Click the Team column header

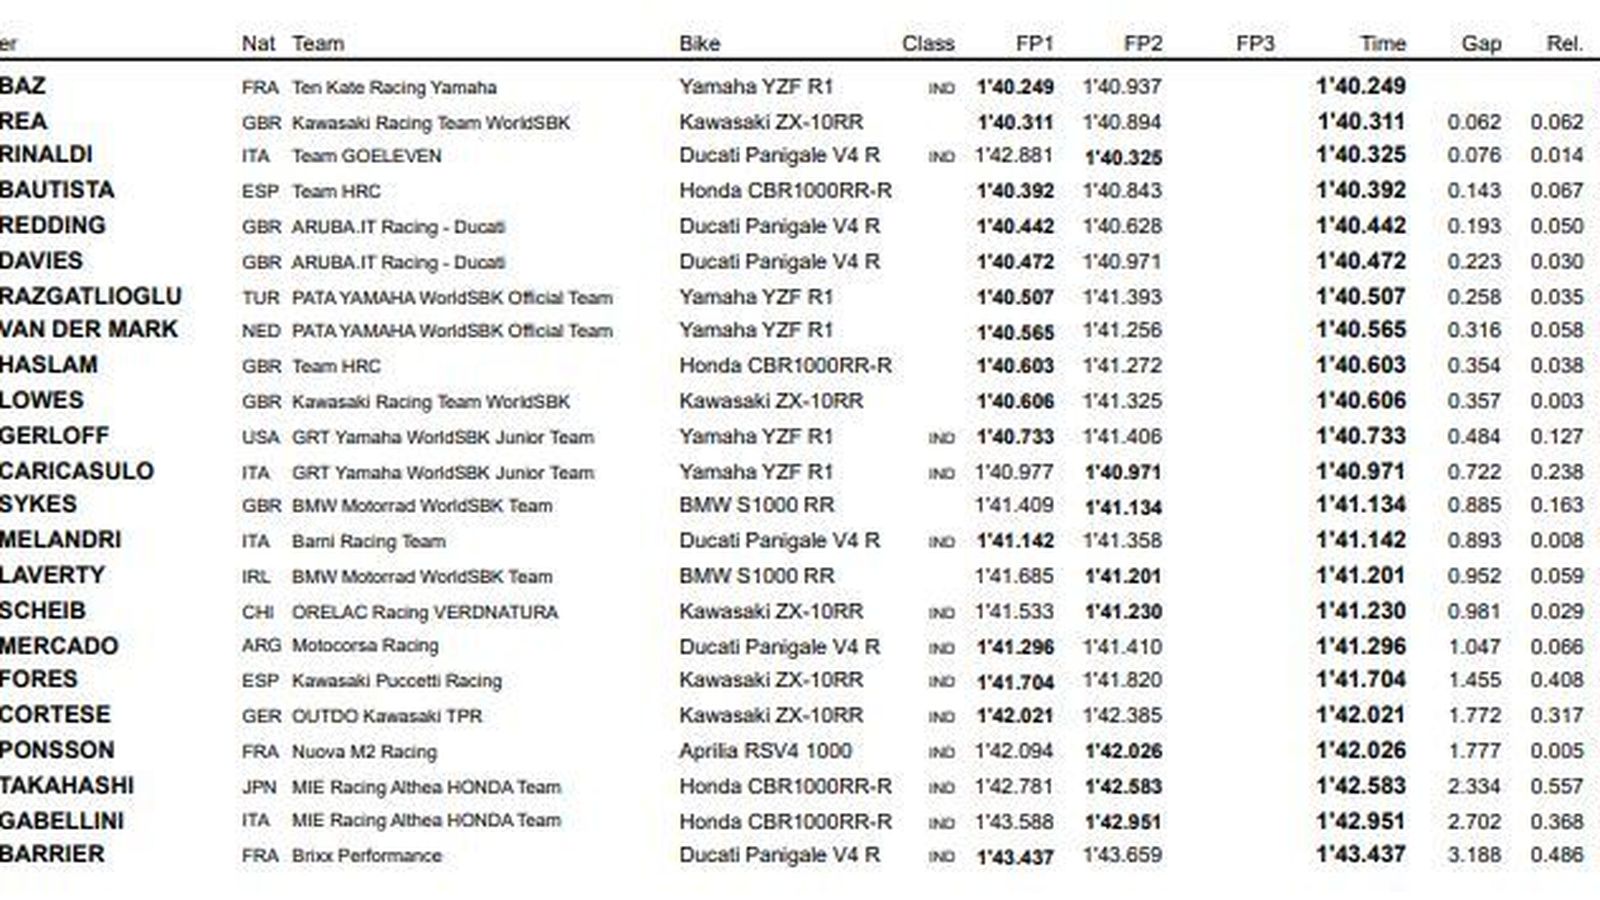318,44
